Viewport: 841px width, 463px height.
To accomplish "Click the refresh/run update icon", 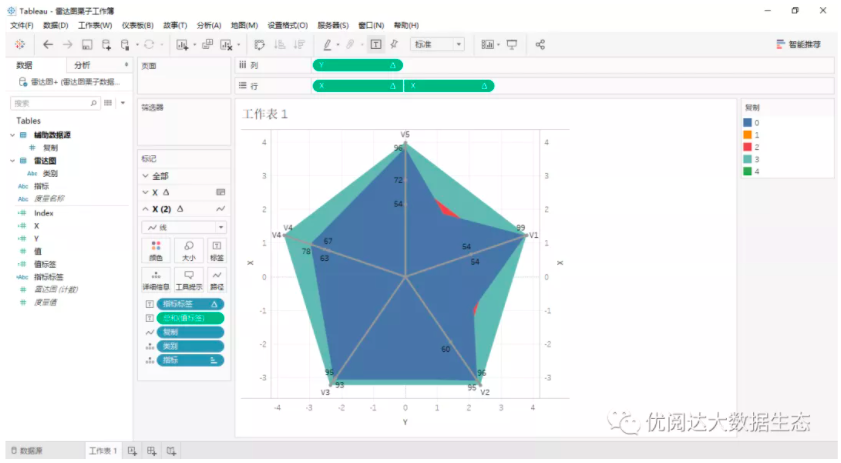I will [x=149, y=45].
